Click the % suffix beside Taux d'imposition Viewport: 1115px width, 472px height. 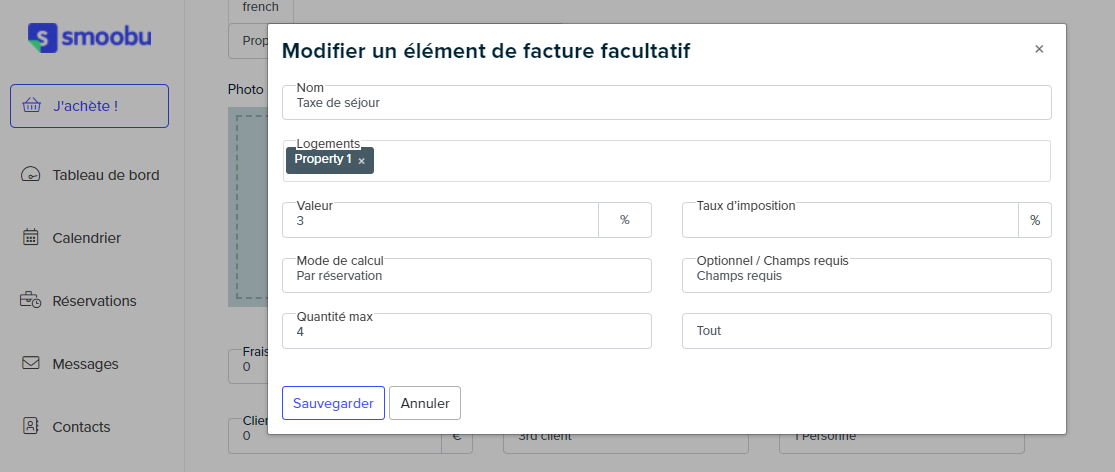click(x=1035, y=220)
